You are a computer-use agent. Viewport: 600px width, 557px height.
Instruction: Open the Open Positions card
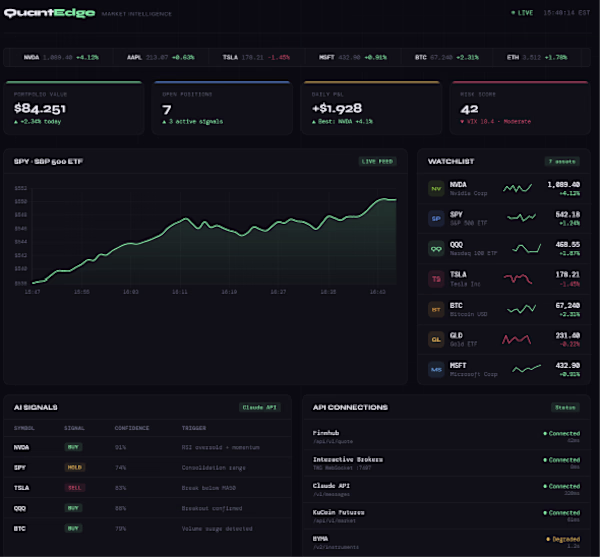point(222,108)
